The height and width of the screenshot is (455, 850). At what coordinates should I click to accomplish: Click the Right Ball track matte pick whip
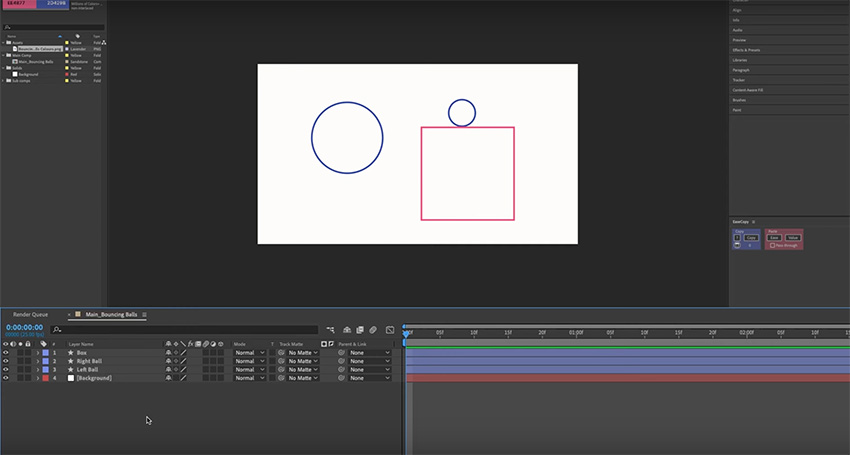click(281, 361)
